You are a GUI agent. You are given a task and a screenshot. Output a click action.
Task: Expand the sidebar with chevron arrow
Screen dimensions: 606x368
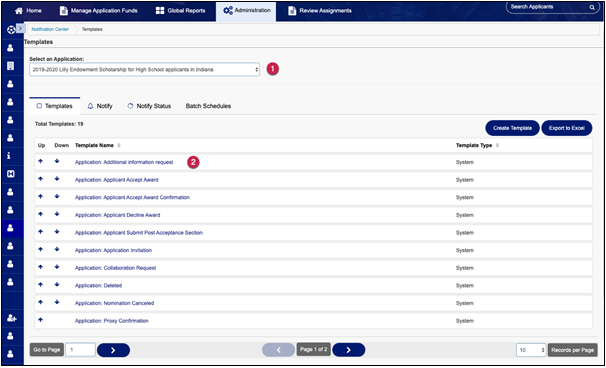pos(20,29)
